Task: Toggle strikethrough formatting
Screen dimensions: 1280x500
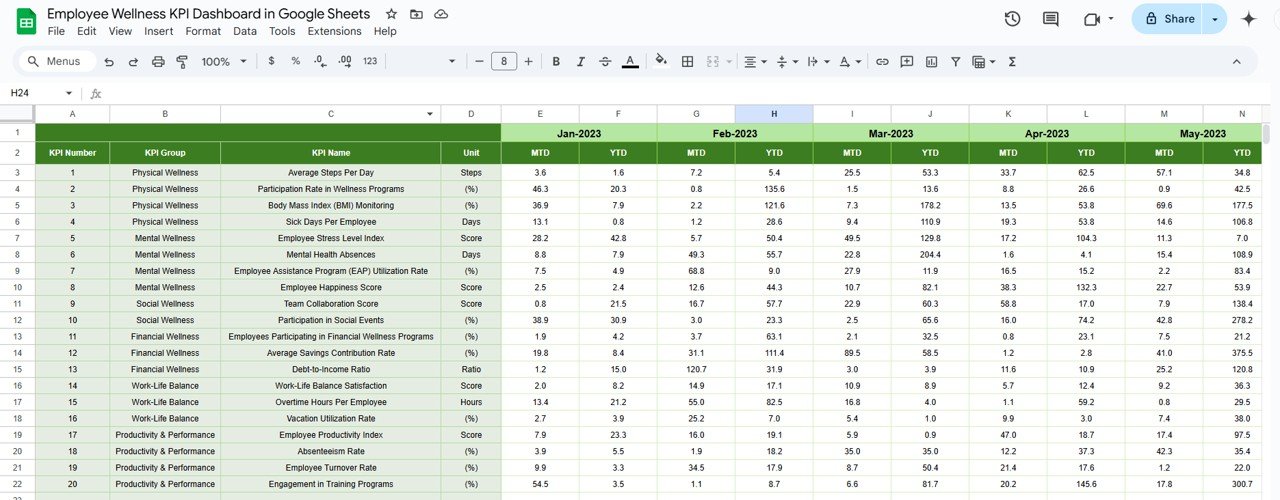Action: [605, 62]
